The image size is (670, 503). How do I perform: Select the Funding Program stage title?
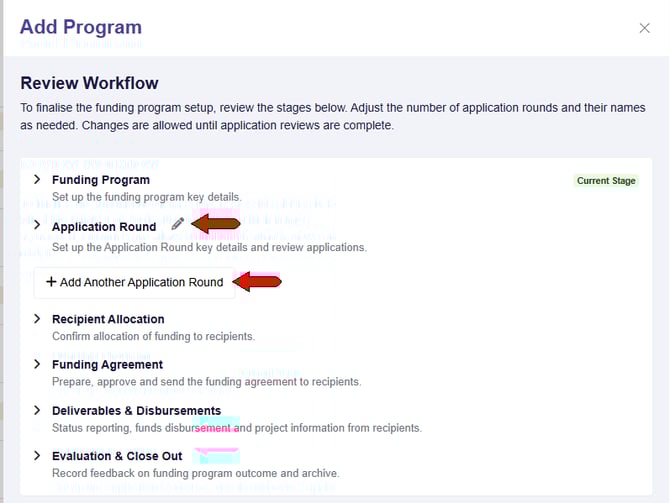[101, 180]
